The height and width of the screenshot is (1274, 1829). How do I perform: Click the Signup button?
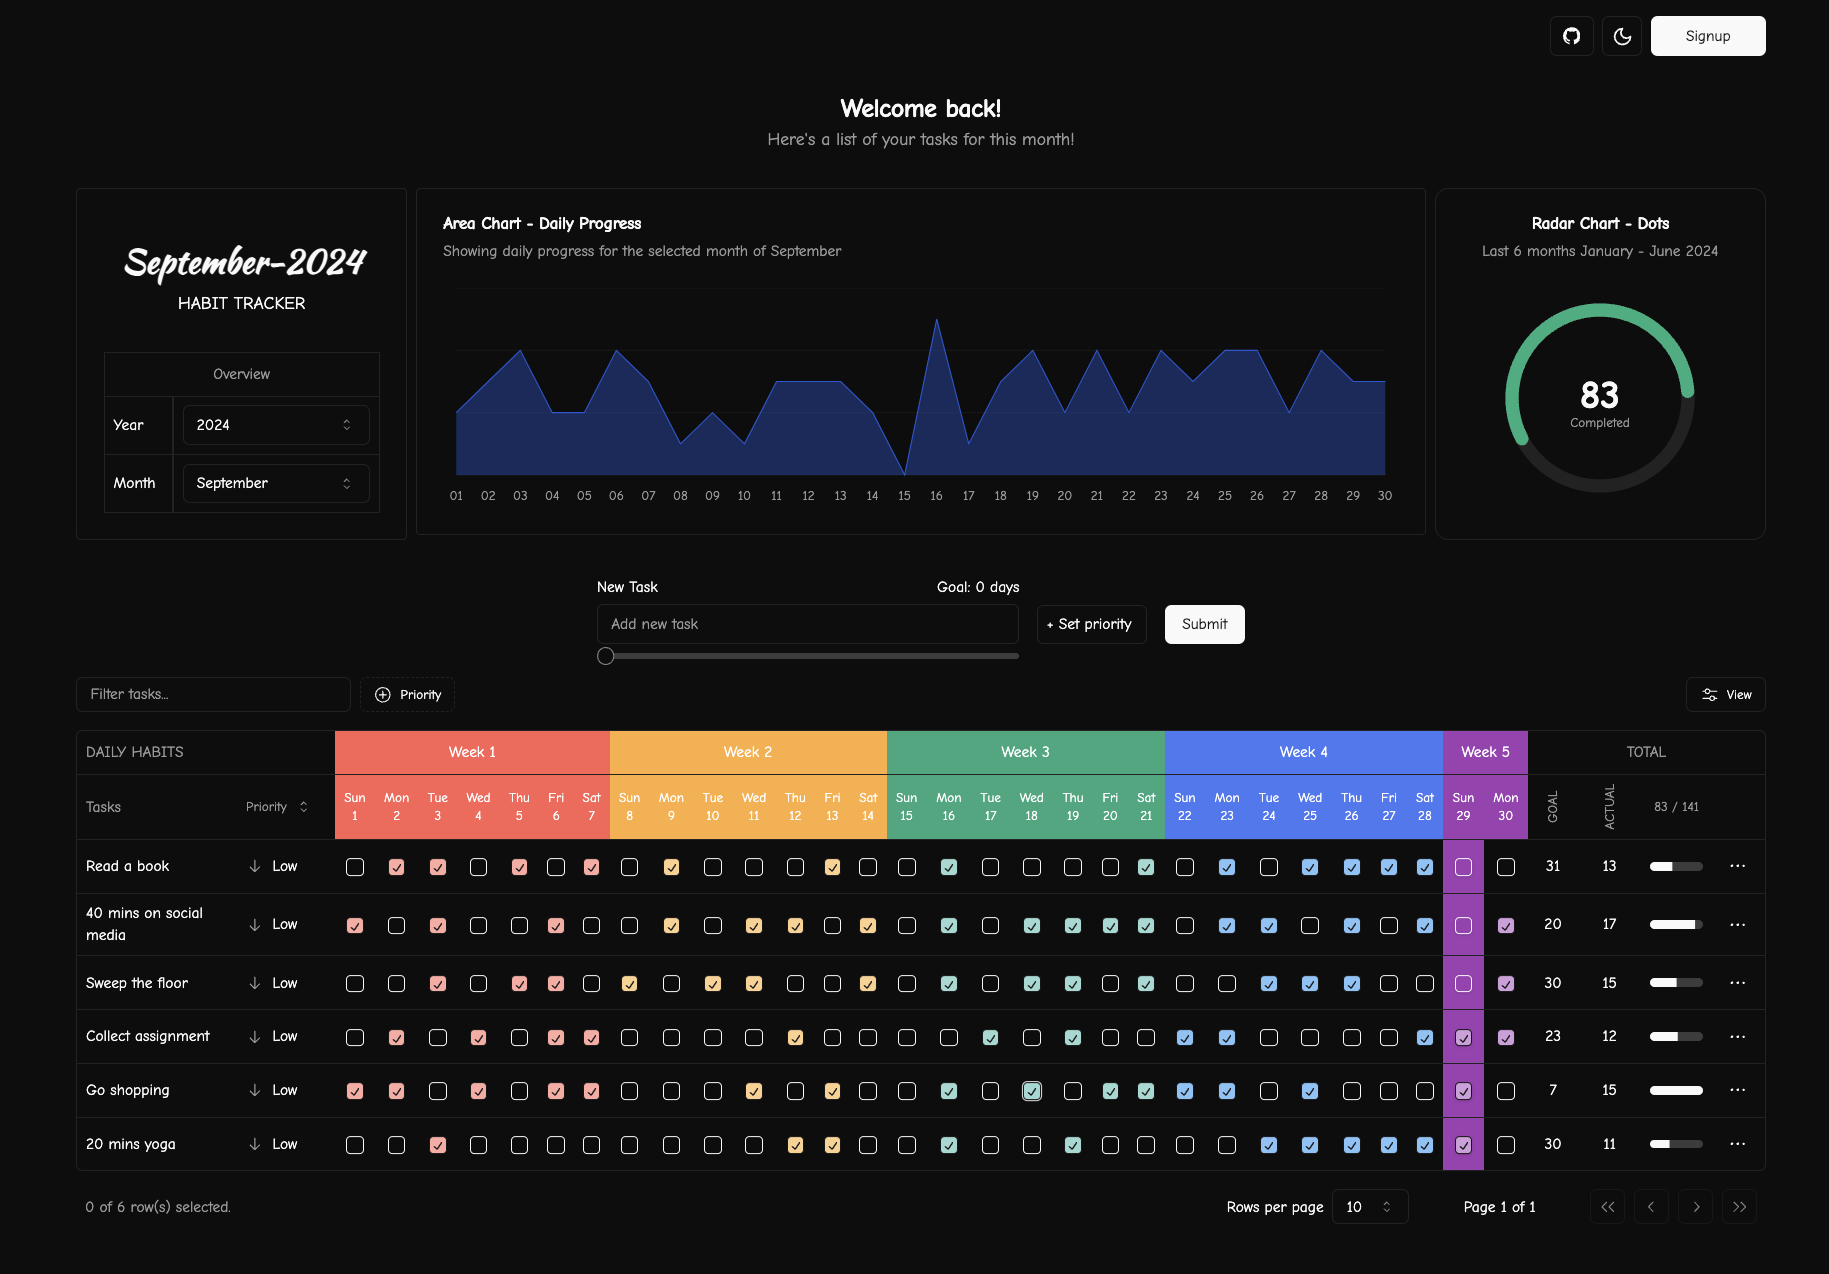tap(1707, 36)
